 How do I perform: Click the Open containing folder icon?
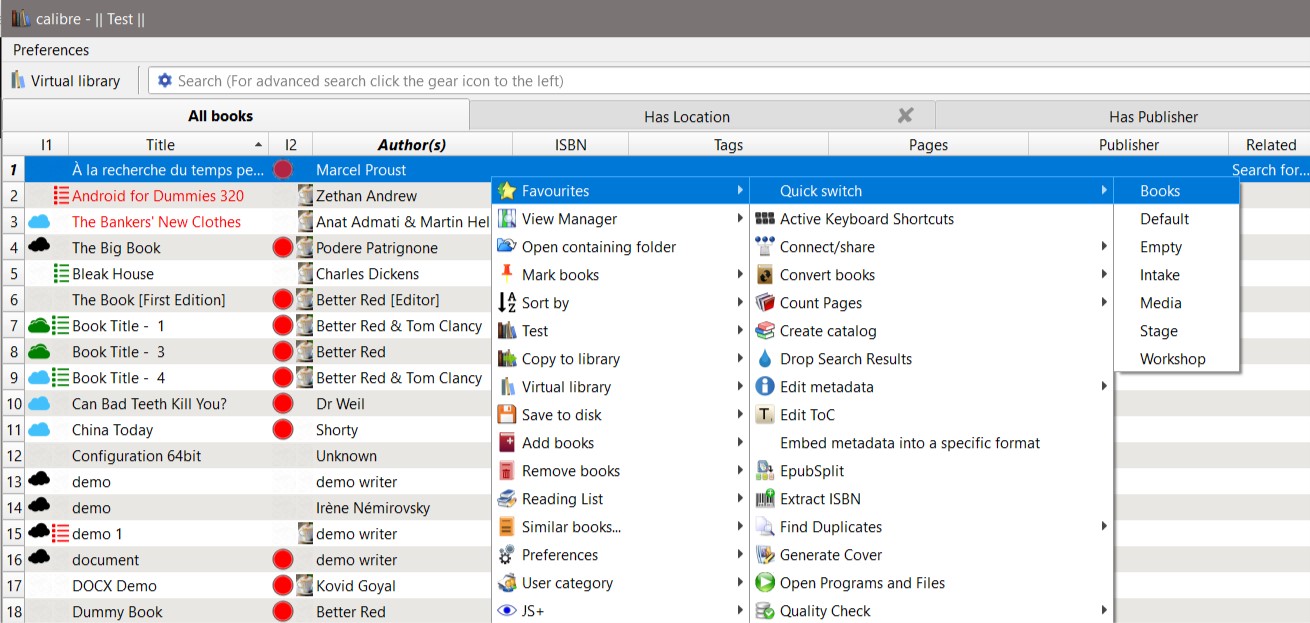[507, 247]
